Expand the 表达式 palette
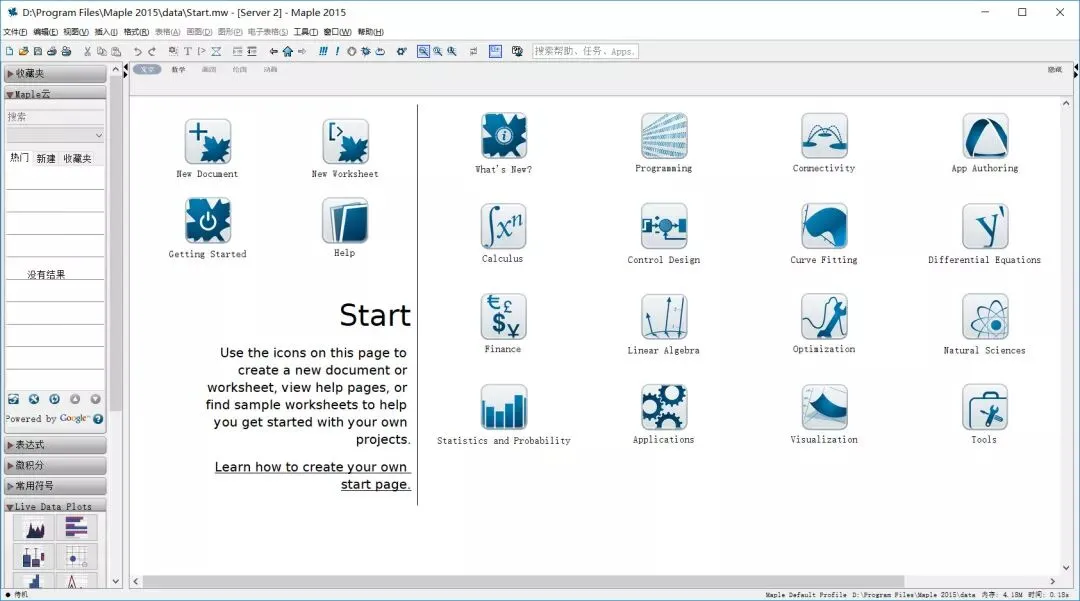 click(55, 445)
